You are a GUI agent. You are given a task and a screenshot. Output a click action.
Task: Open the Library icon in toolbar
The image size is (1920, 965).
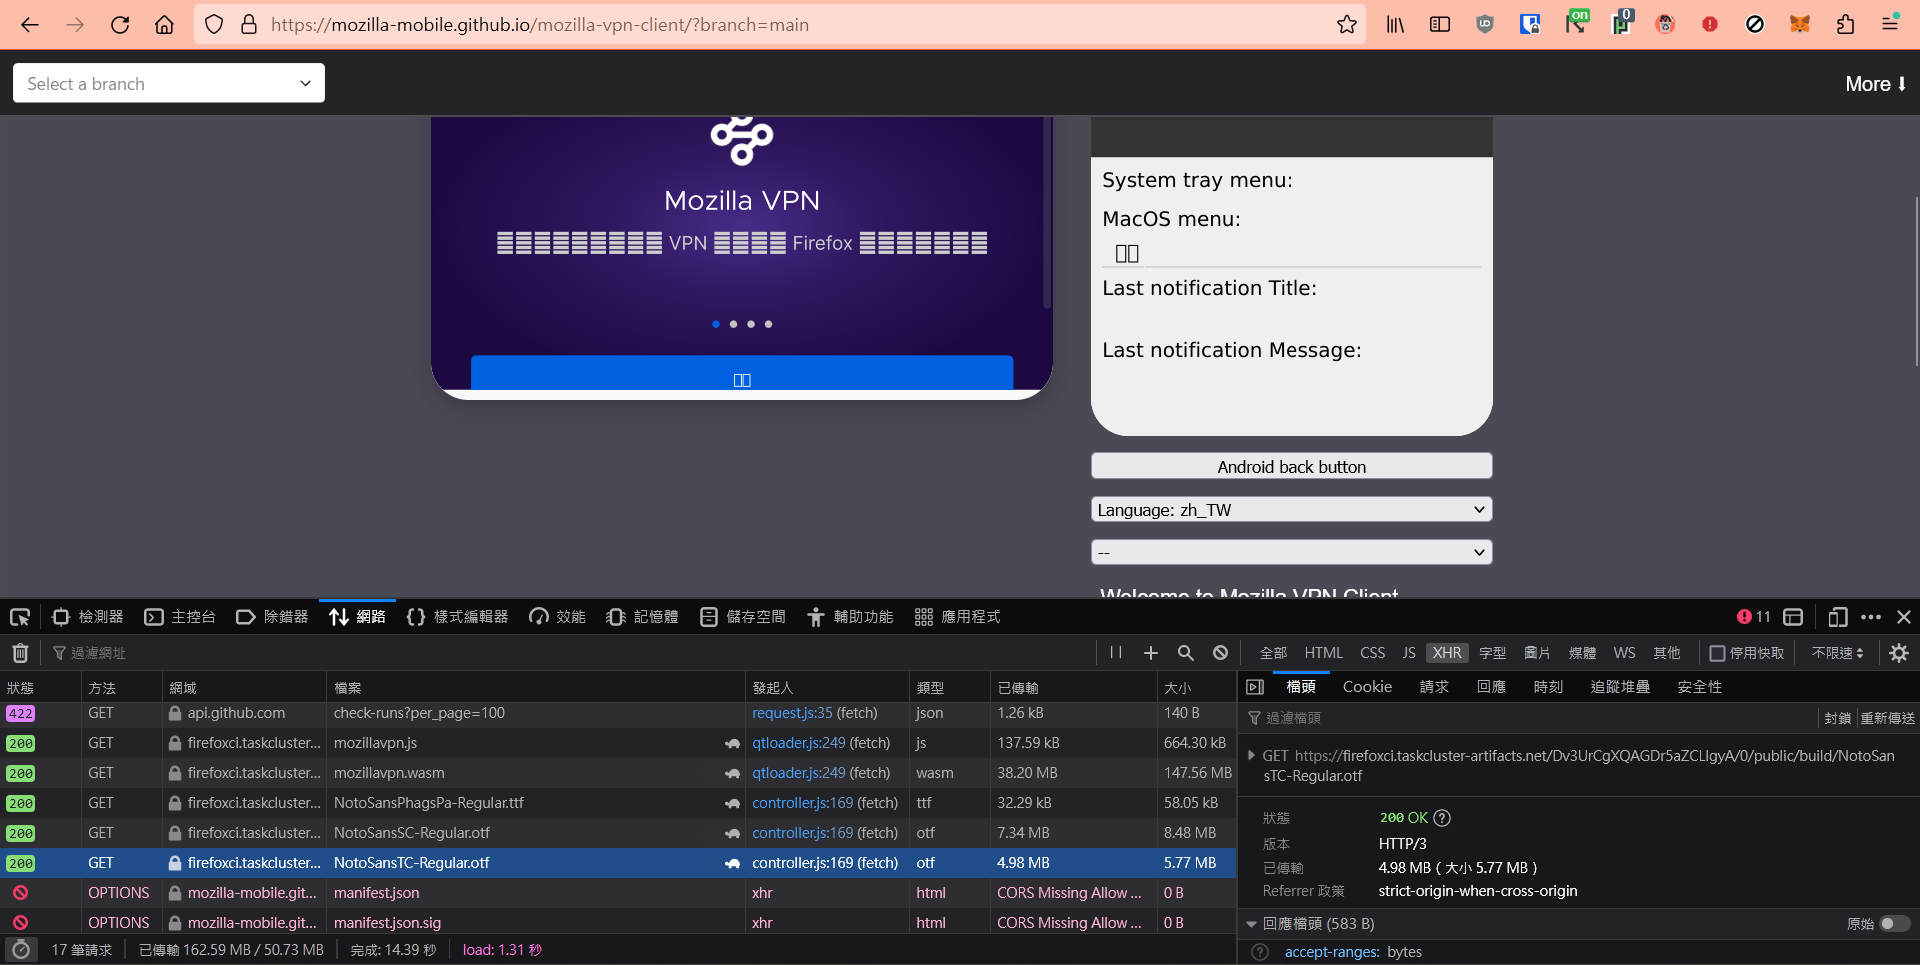pos(1395,25)
